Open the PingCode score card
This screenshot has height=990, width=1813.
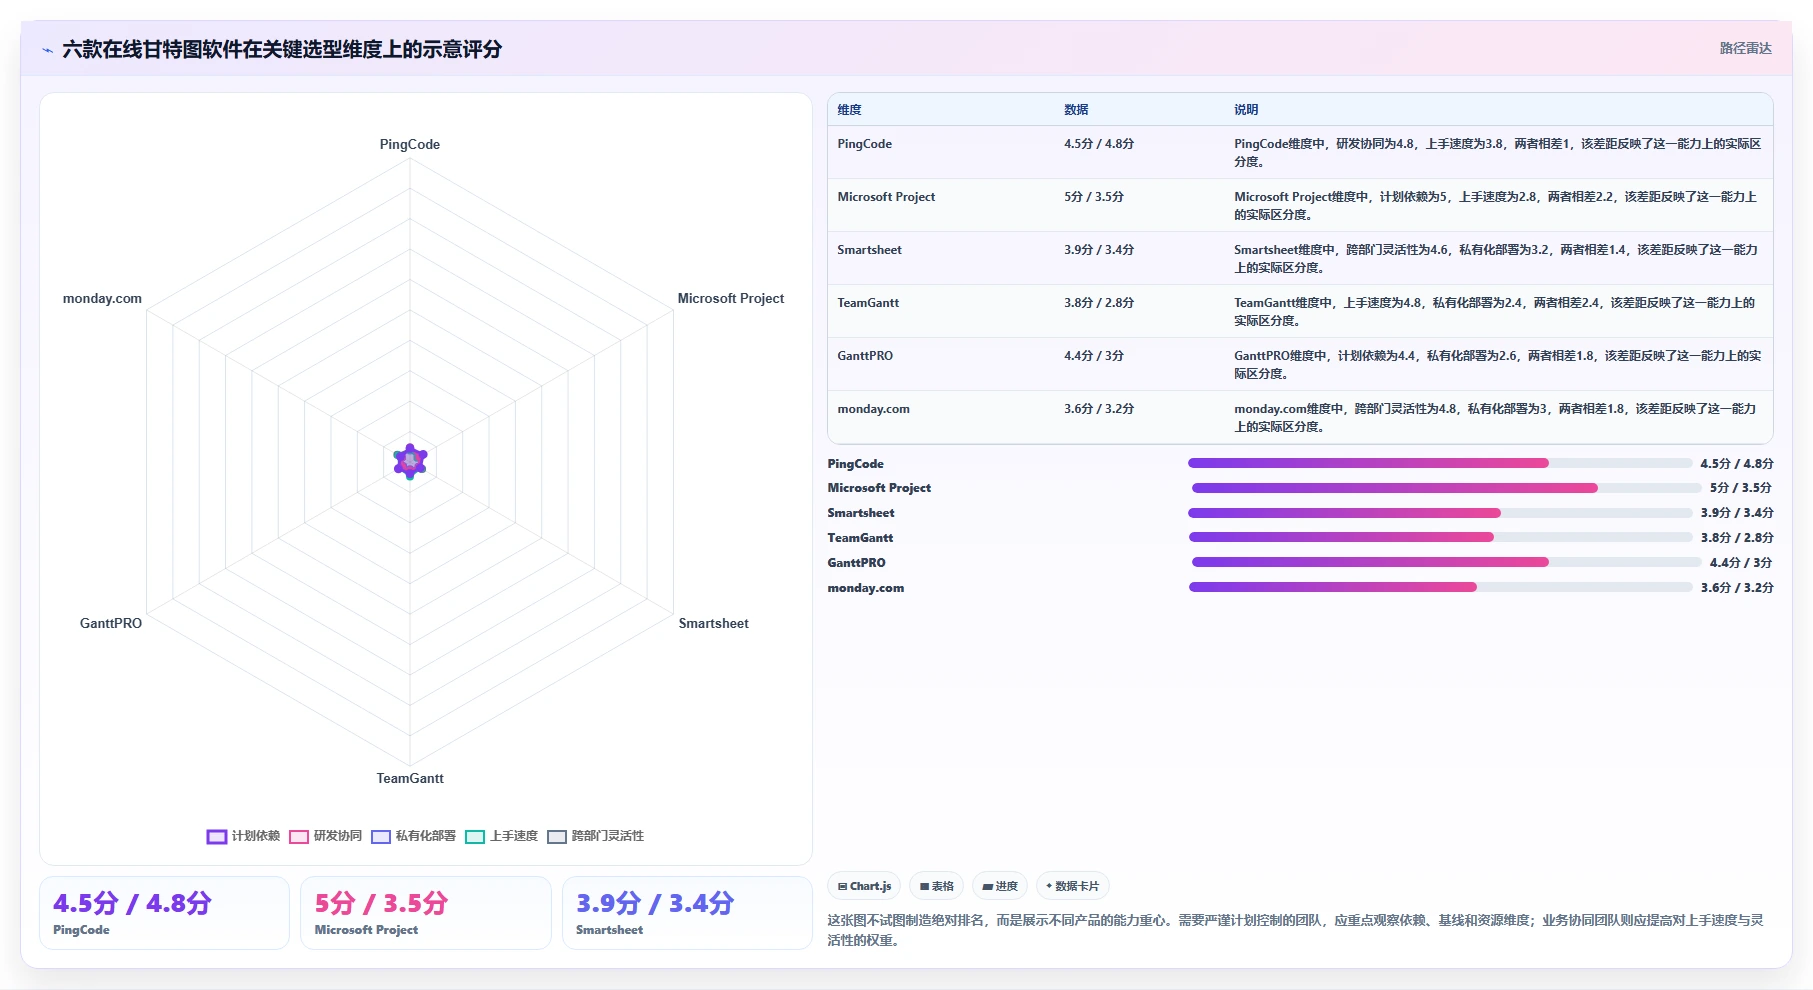tap(164, 913)
